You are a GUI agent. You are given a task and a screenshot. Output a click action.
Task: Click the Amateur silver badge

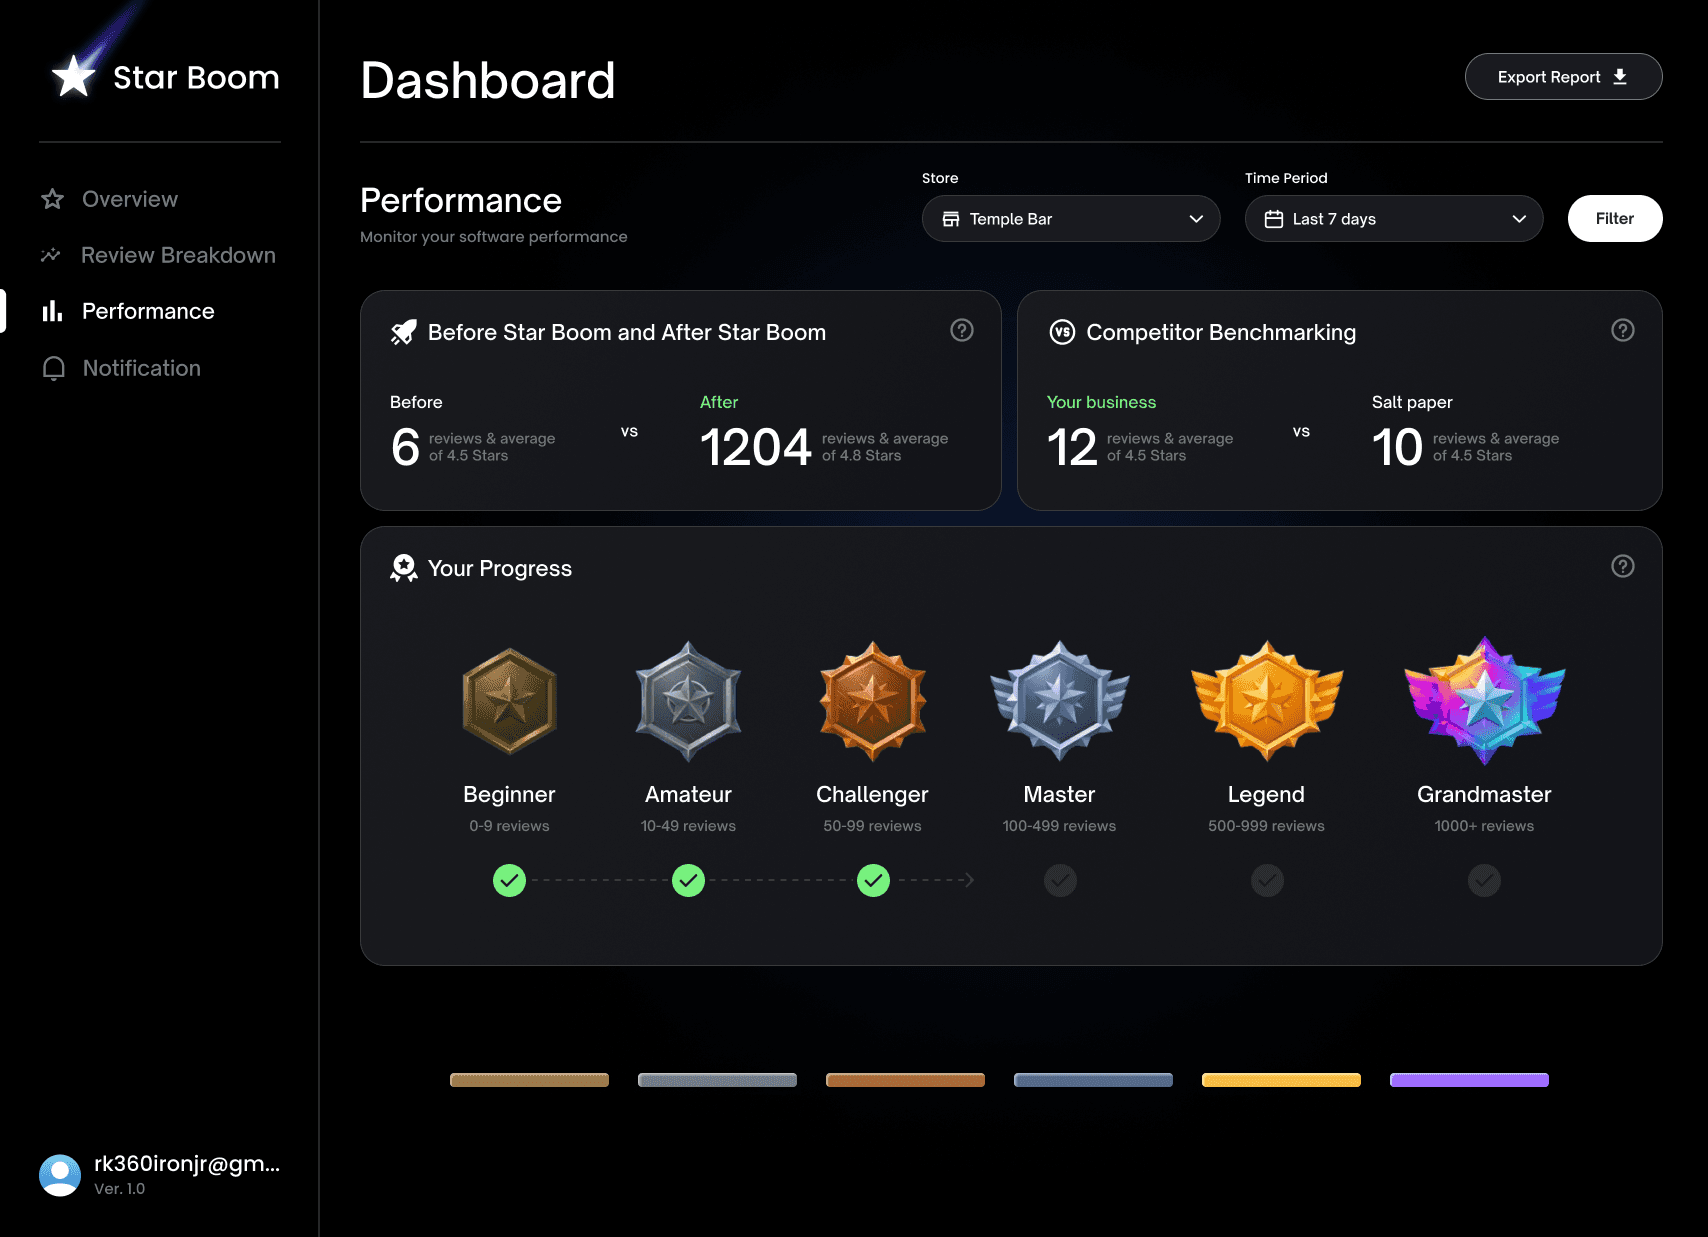pyautogui.click(x=688, y=701)
